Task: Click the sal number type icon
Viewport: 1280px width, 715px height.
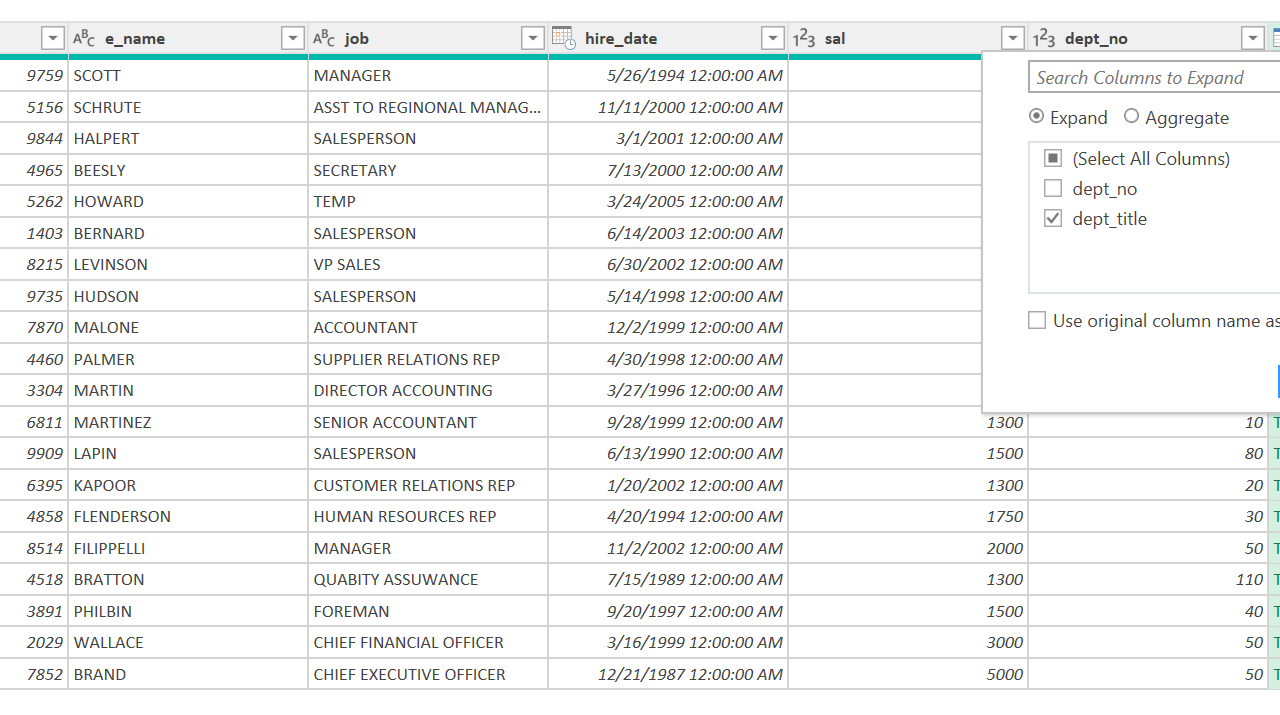Action: coord(804,39)
